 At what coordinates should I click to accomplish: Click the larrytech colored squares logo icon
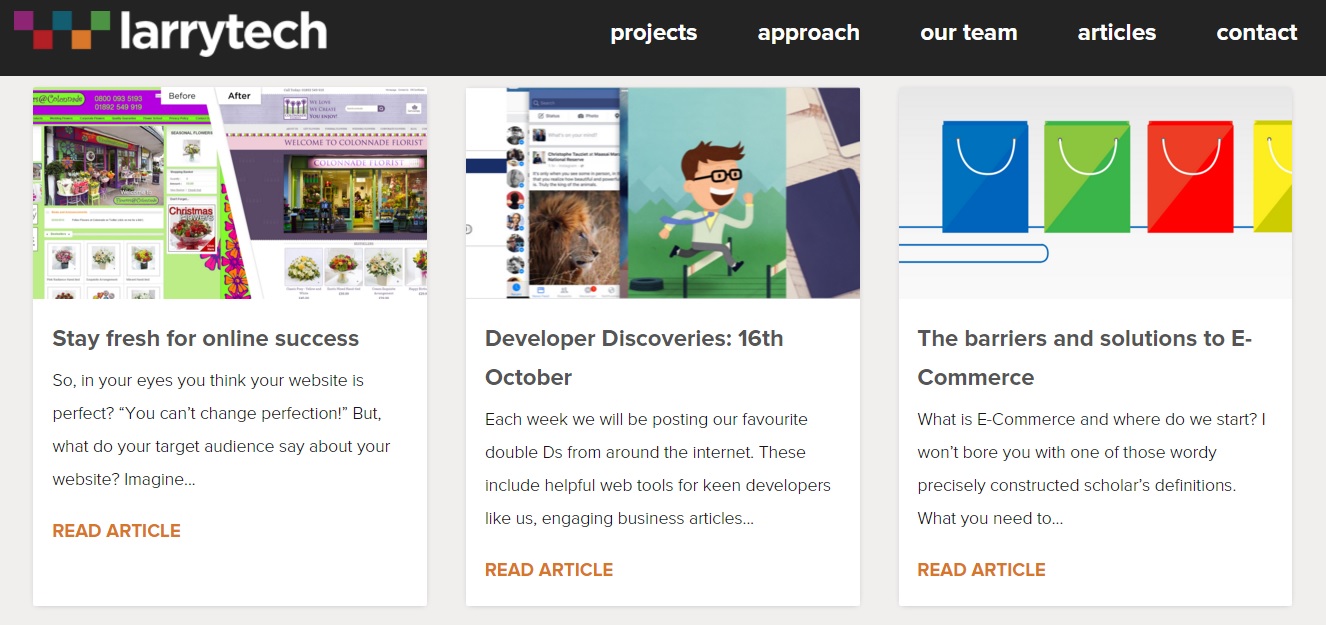[x=62, y=30]
